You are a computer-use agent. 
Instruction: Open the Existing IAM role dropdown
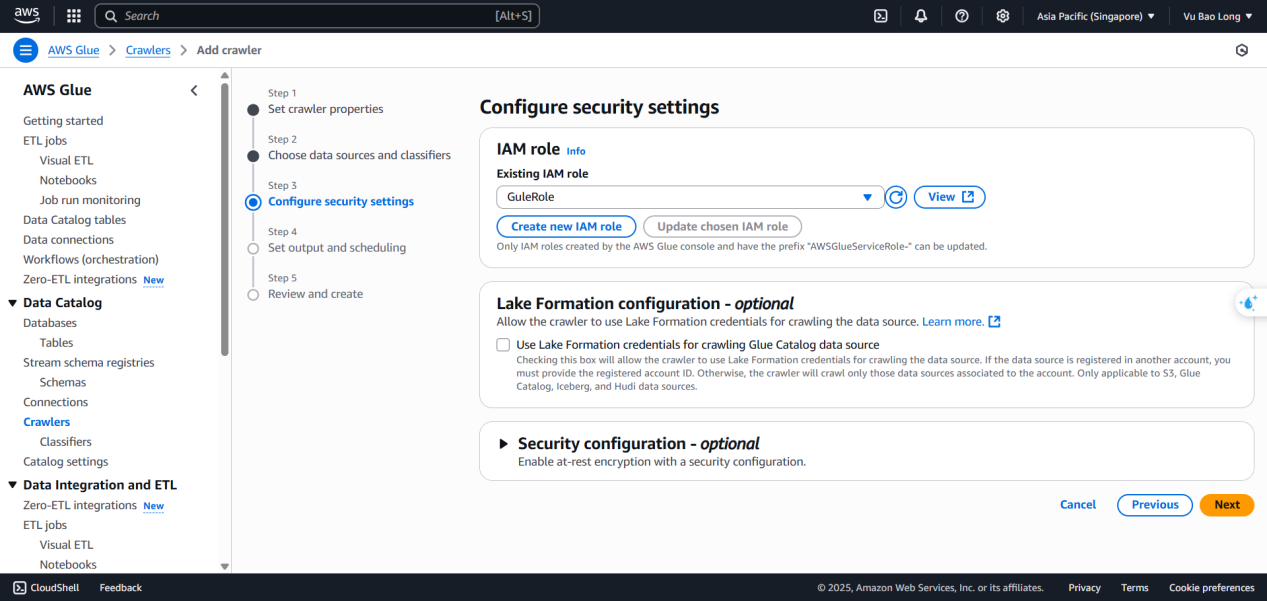690,197
